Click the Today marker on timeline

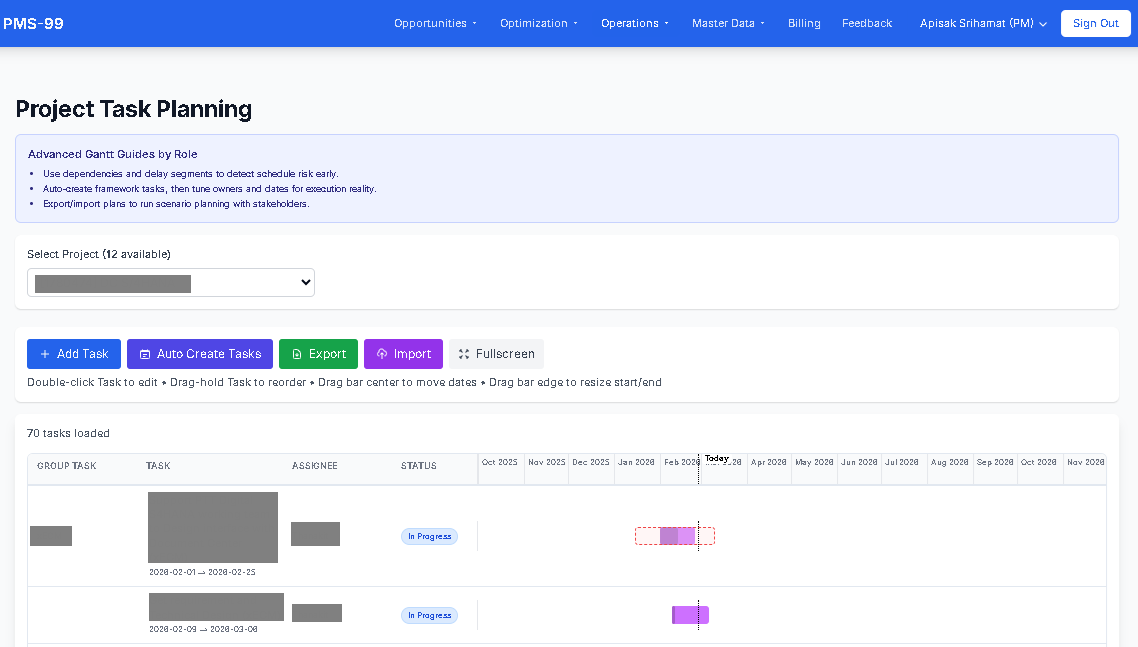(716, 458)
